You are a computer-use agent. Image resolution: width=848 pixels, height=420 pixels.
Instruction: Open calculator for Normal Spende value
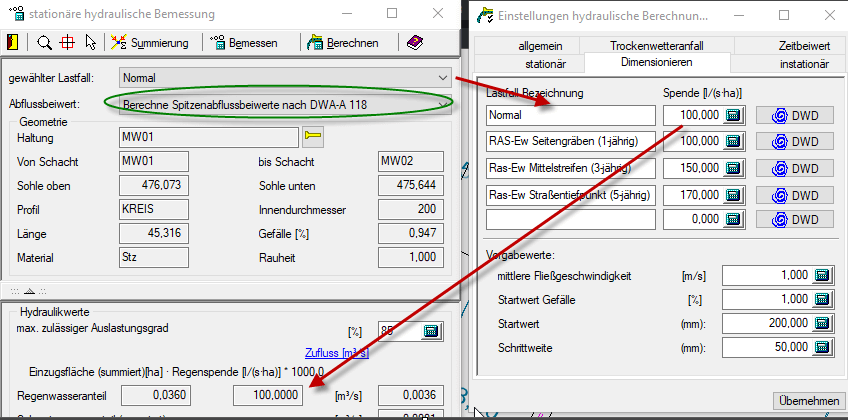[x=734, y=115]
